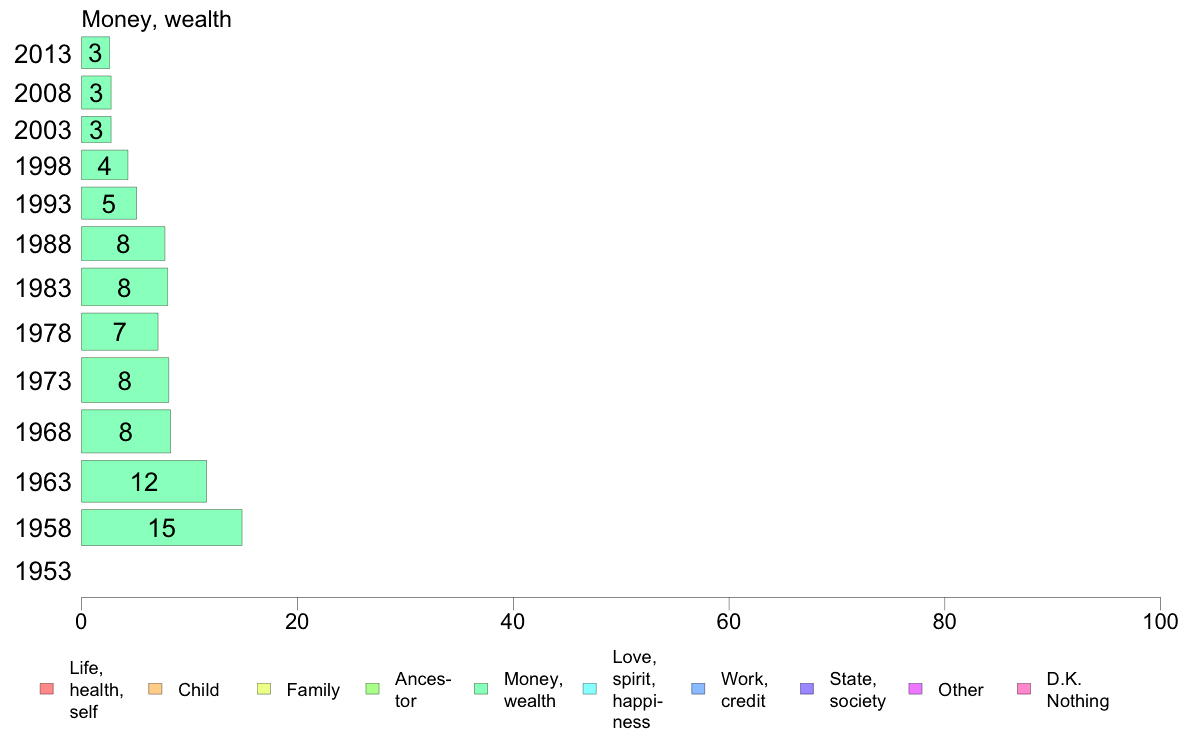Click the Ancestor legend swatch
1188x736 pixels.
point(372,689)
